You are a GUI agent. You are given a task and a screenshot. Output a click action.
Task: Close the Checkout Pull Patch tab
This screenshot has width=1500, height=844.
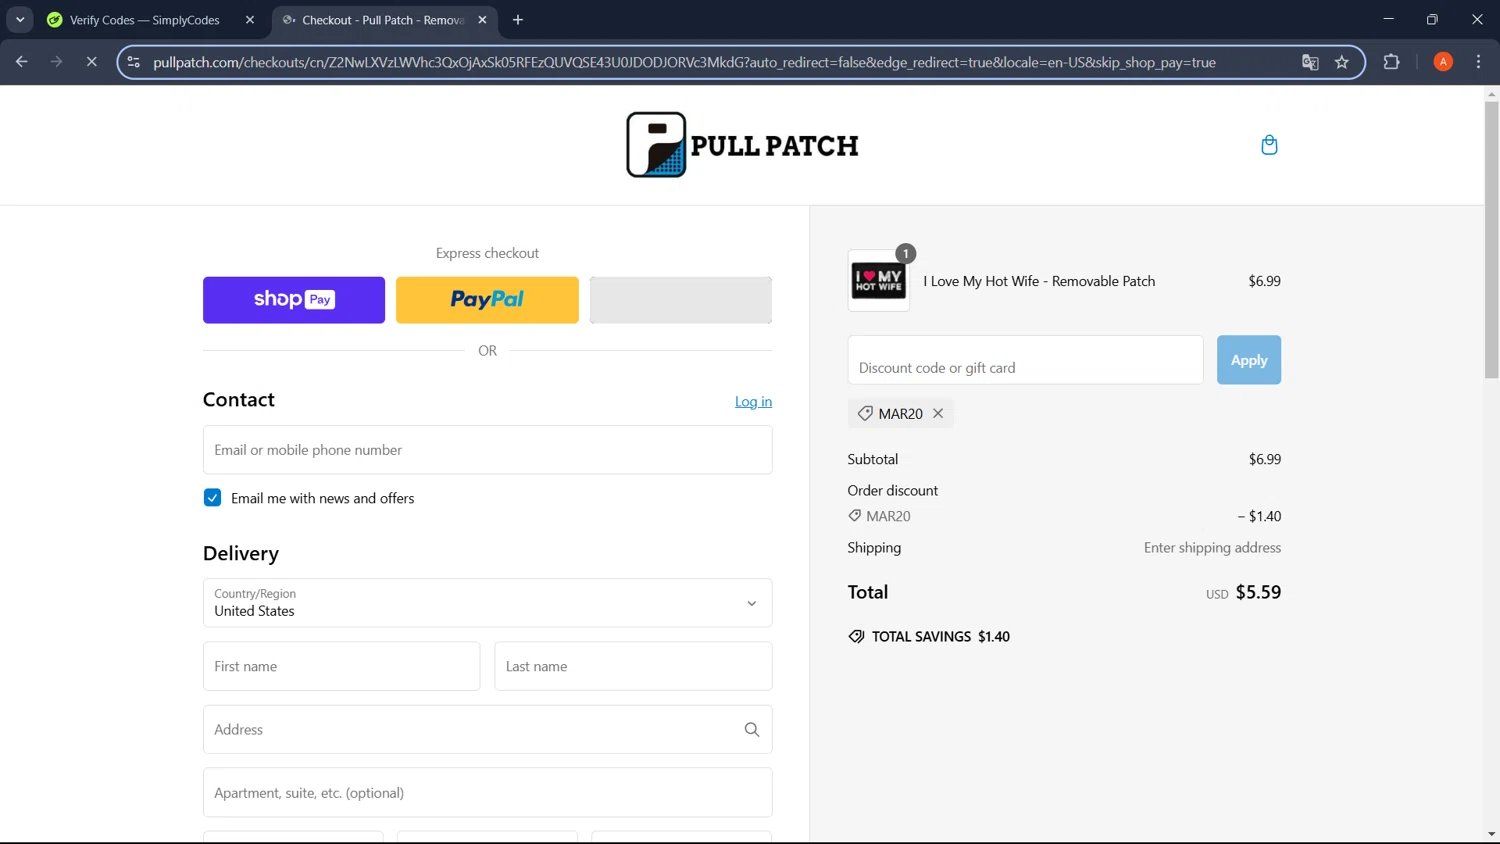483,20
